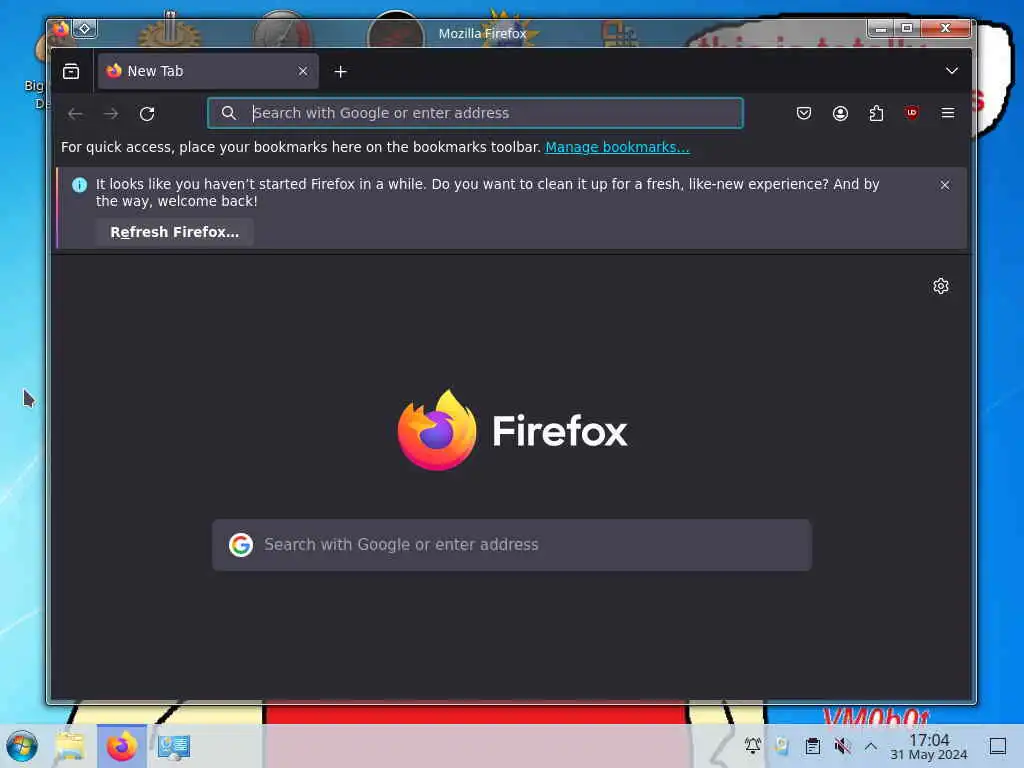
Task: Expand the hidden system tray icons arrow
Action: (x=871, y=745)
